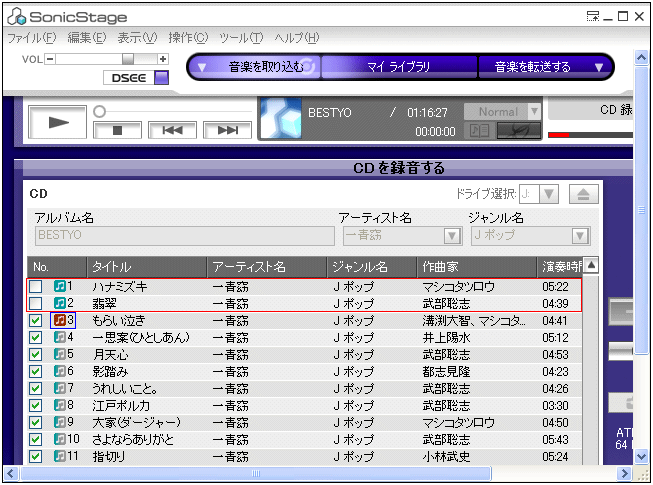Expand the left arrow of 音楽を取り込む
This screenshot has height=485, width=653.
coord(202,67)
